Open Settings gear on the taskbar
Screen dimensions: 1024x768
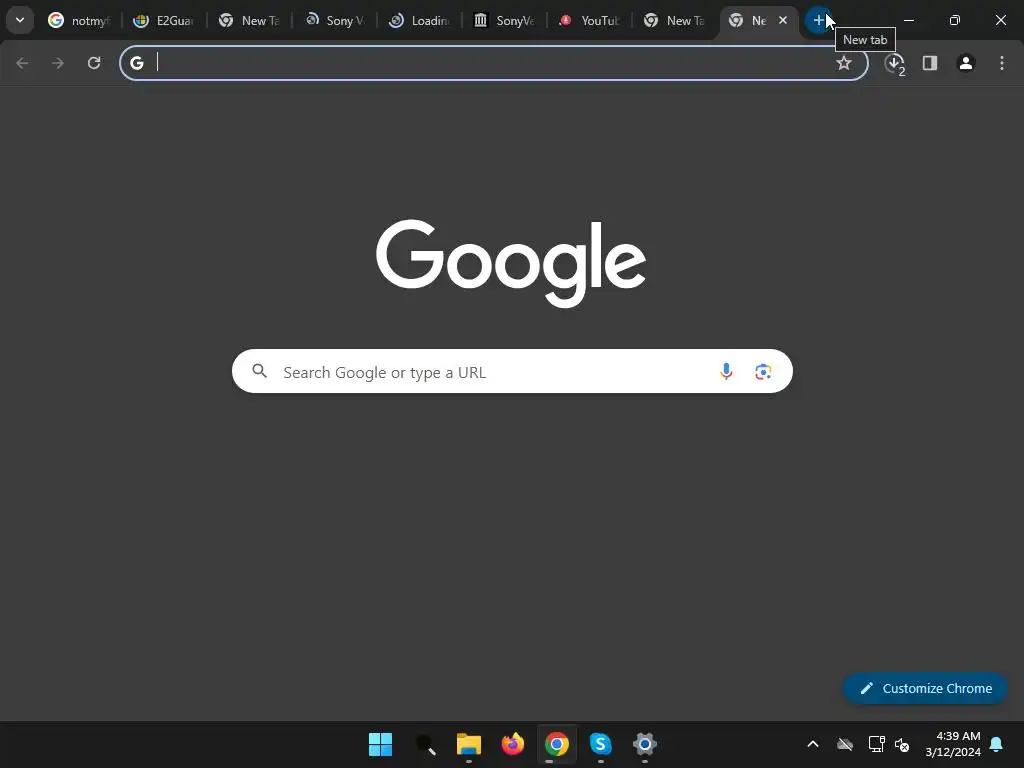645,744
